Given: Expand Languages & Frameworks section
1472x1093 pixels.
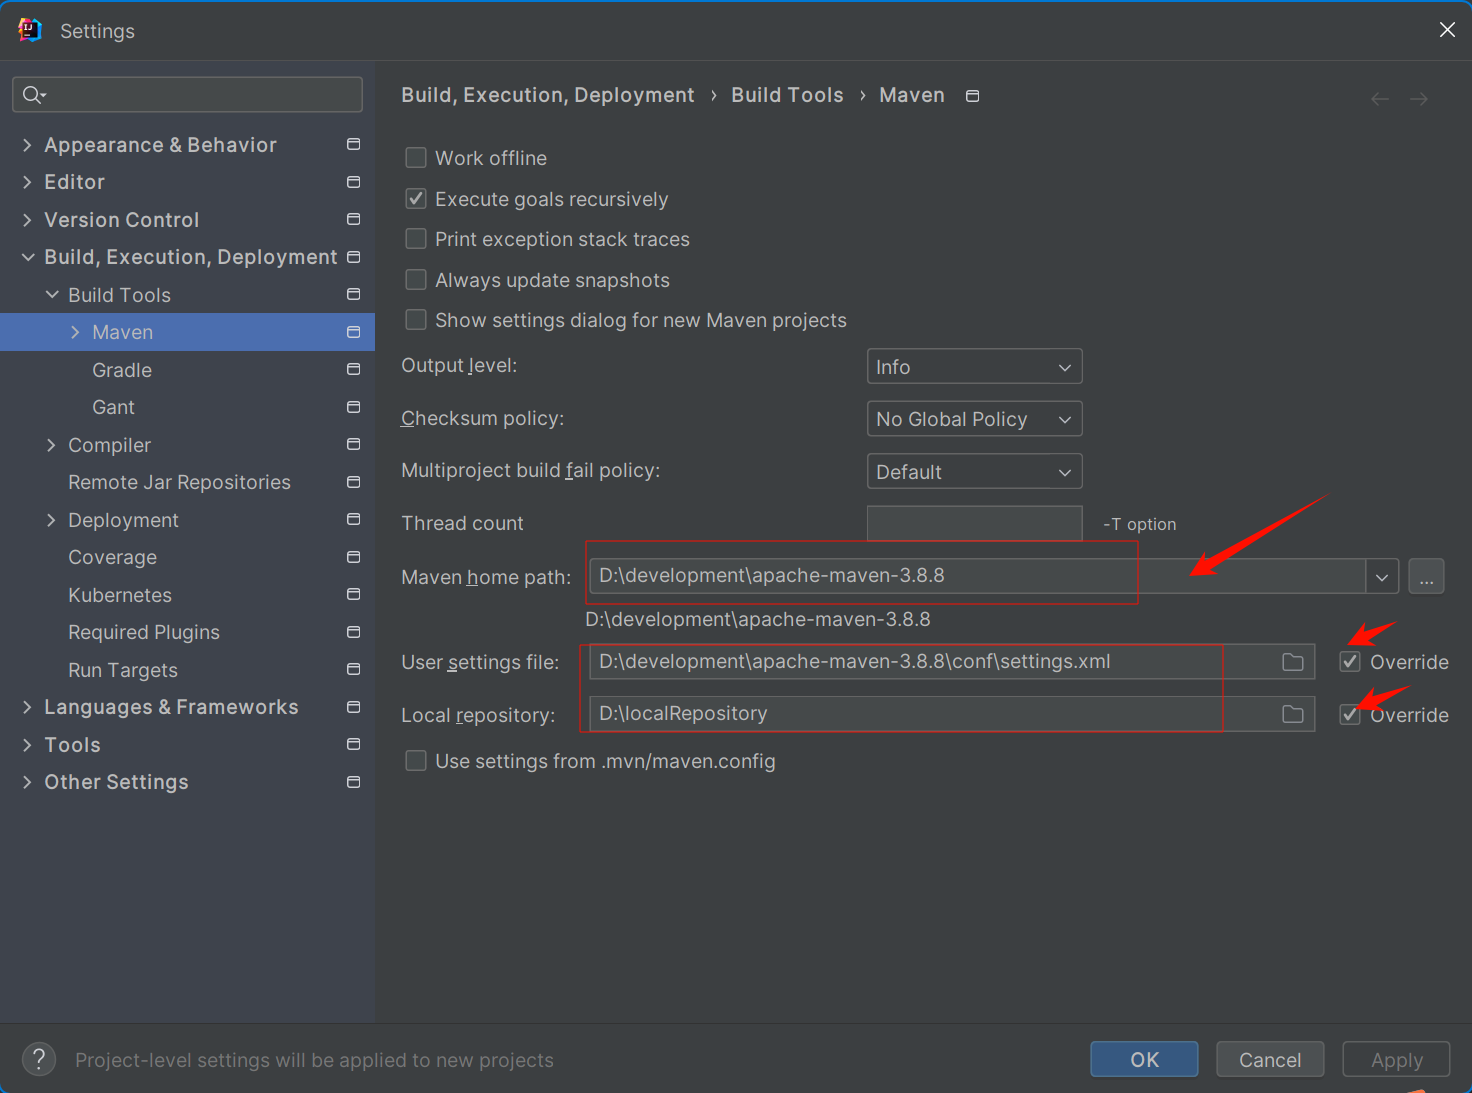Looking at the screenshot, I should click(27, 707).
